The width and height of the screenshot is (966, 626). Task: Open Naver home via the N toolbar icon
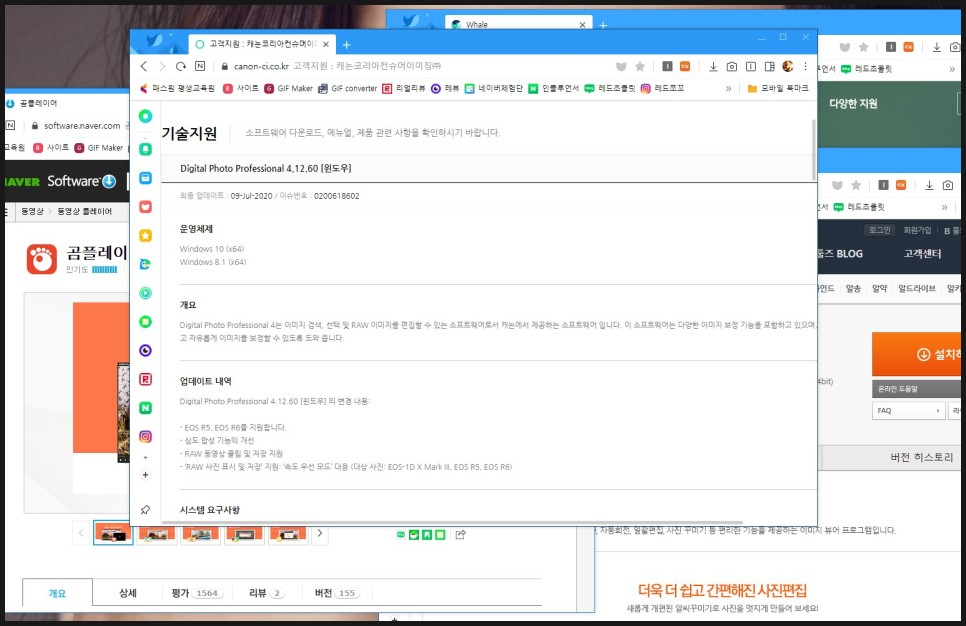tap(200, 66)
